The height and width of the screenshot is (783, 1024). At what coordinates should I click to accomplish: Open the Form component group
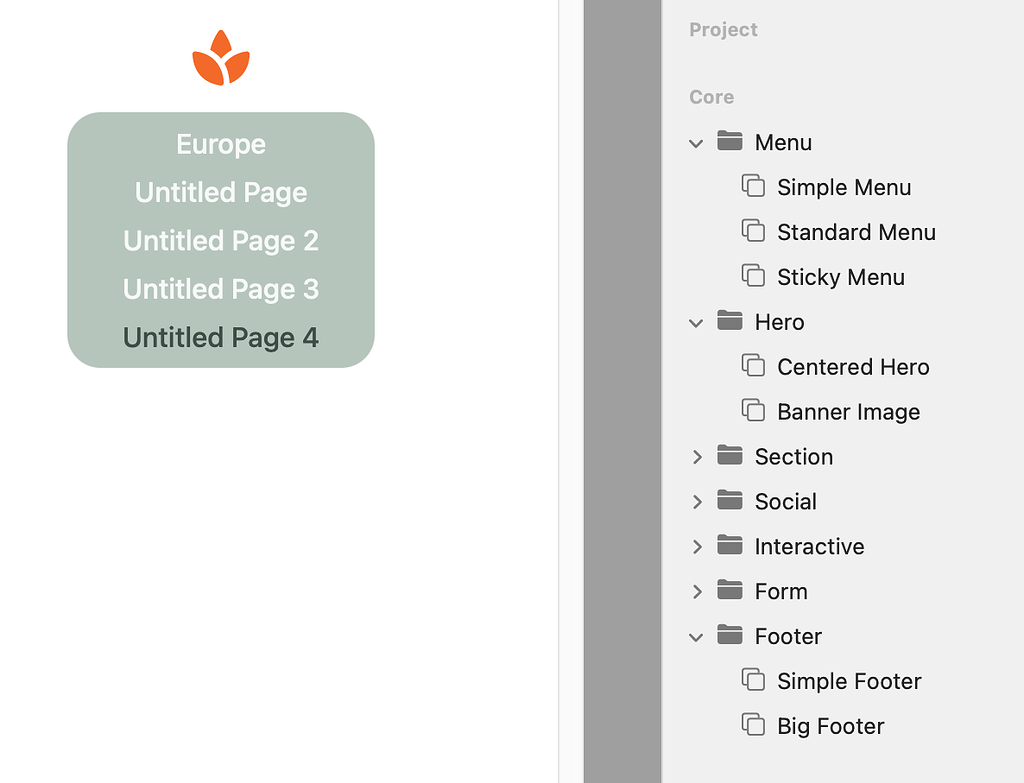coord(697,591)
